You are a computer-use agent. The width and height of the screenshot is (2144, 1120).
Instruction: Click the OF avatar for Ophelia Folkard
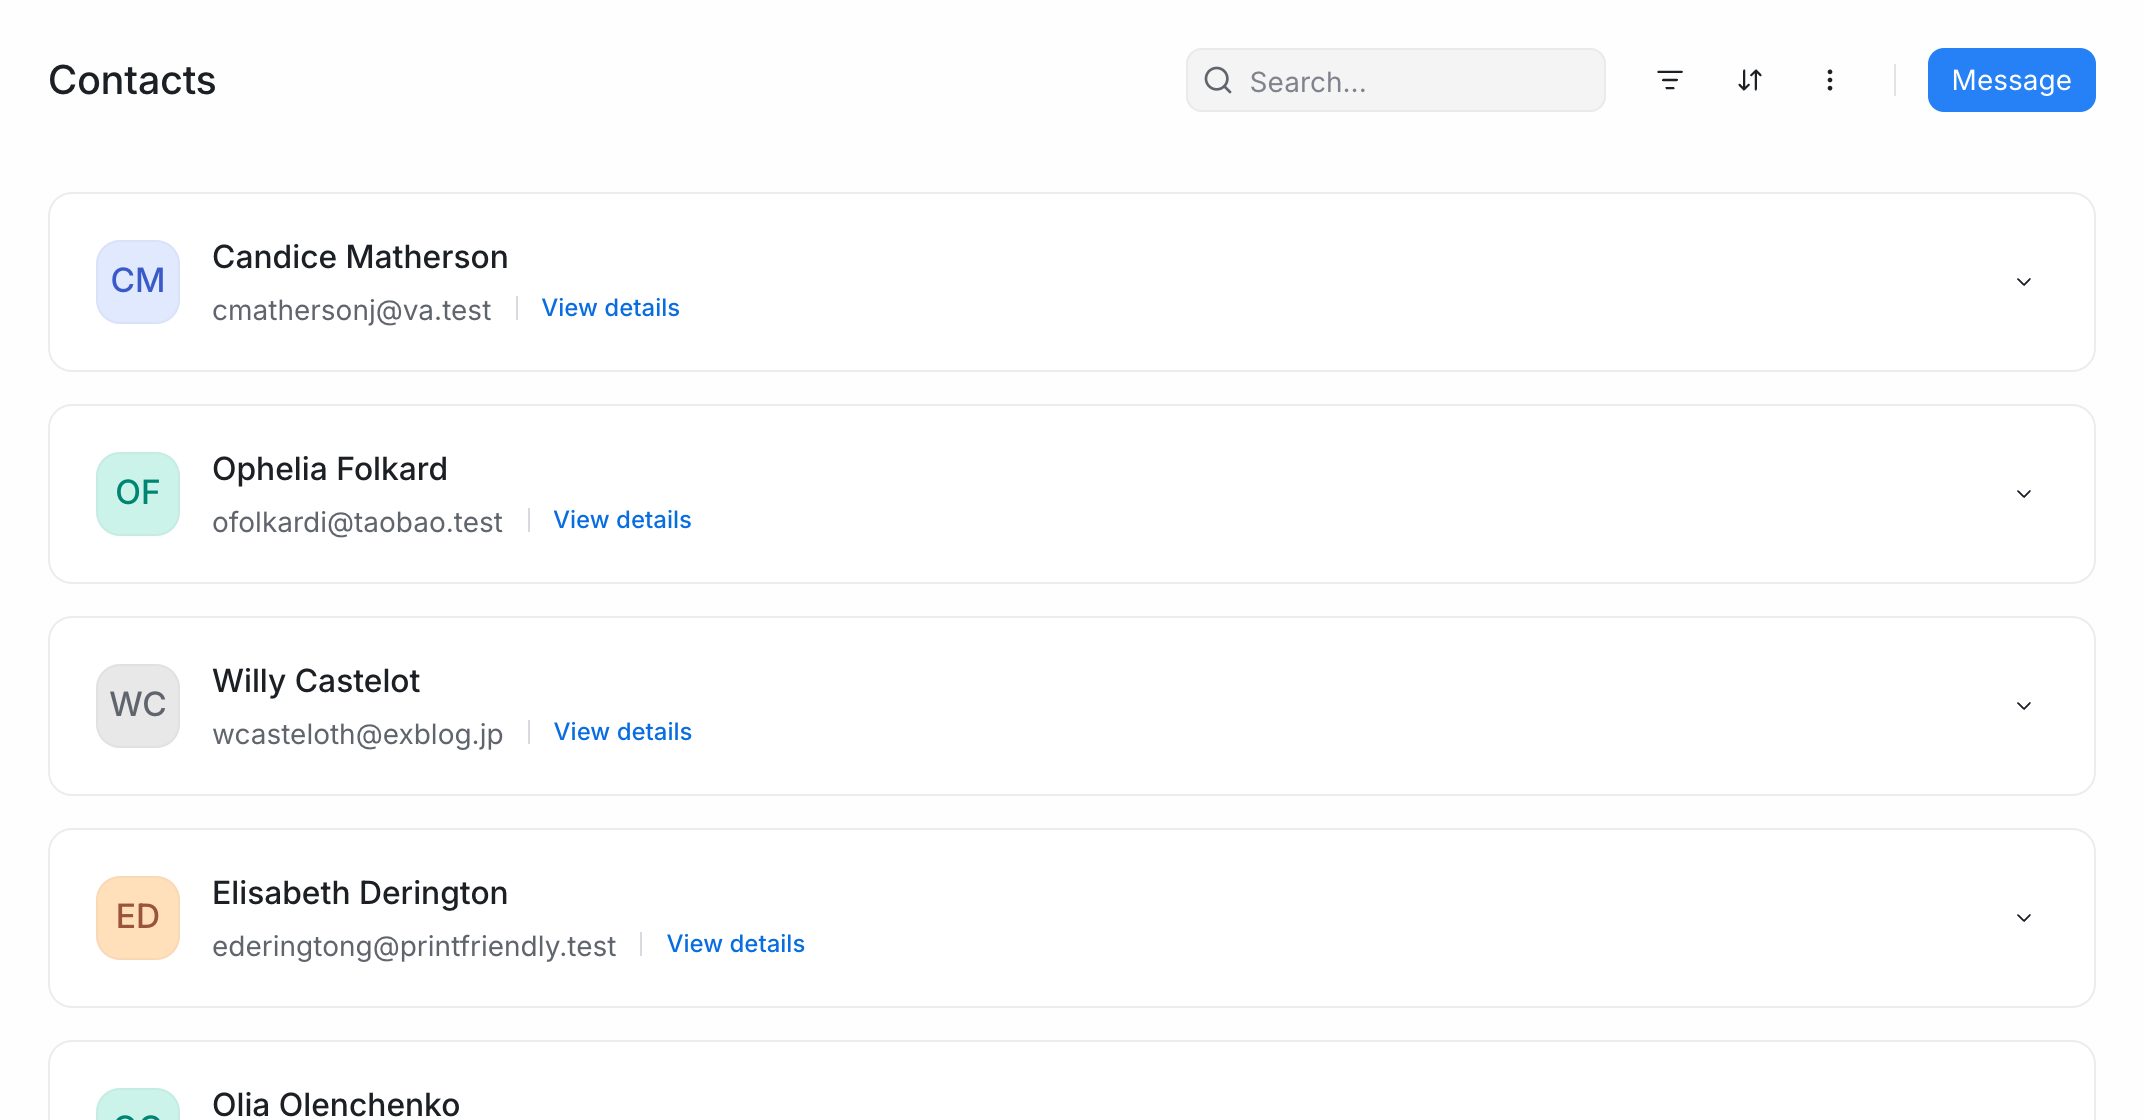(138, 493)
